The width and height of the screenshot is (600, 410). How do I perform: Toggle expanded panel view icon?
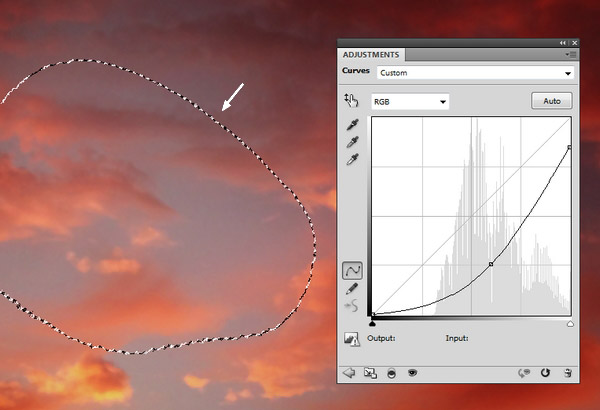coord(369,373)
